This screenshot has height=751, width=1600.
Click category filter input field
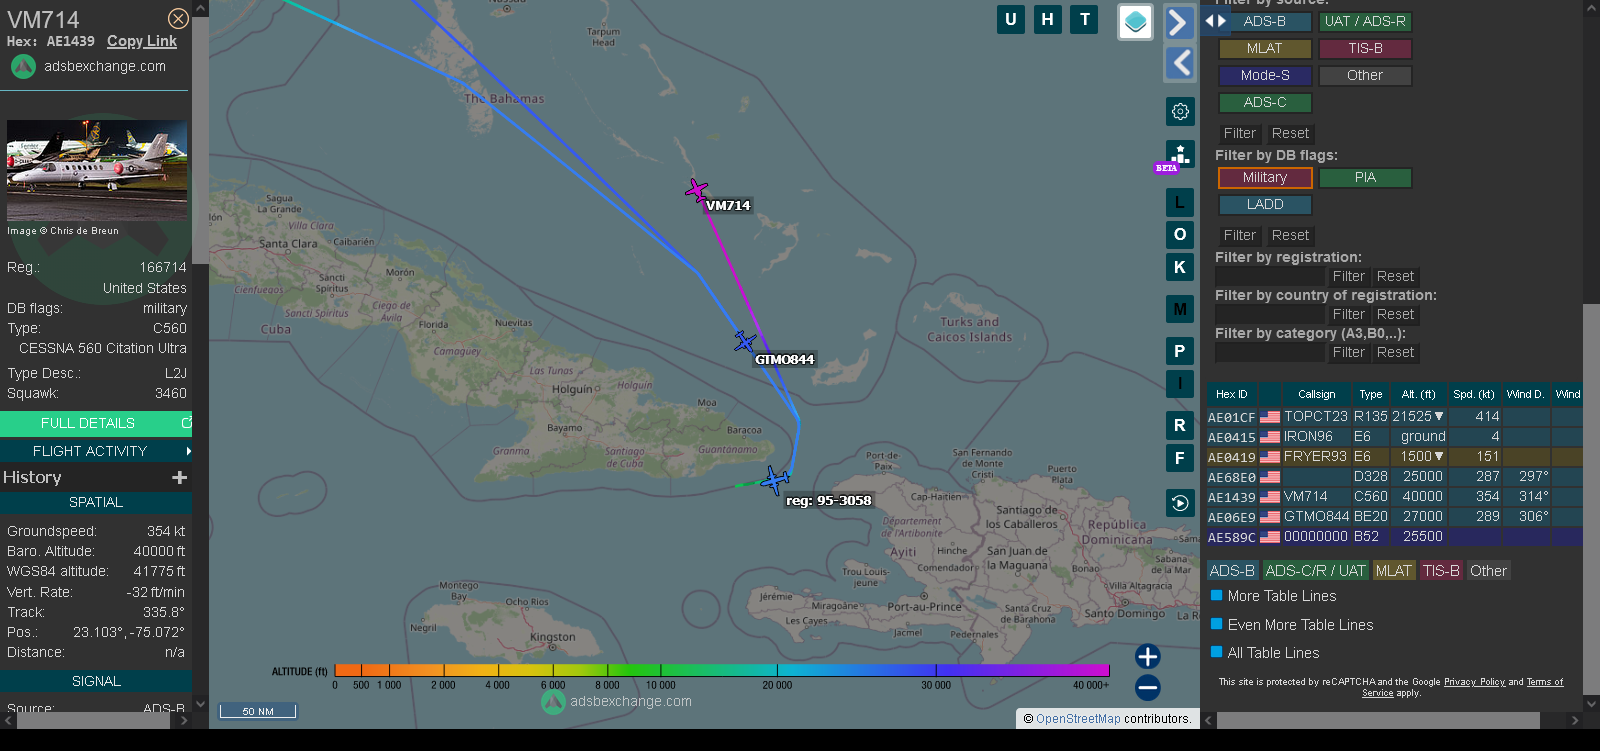(1270, 352)
